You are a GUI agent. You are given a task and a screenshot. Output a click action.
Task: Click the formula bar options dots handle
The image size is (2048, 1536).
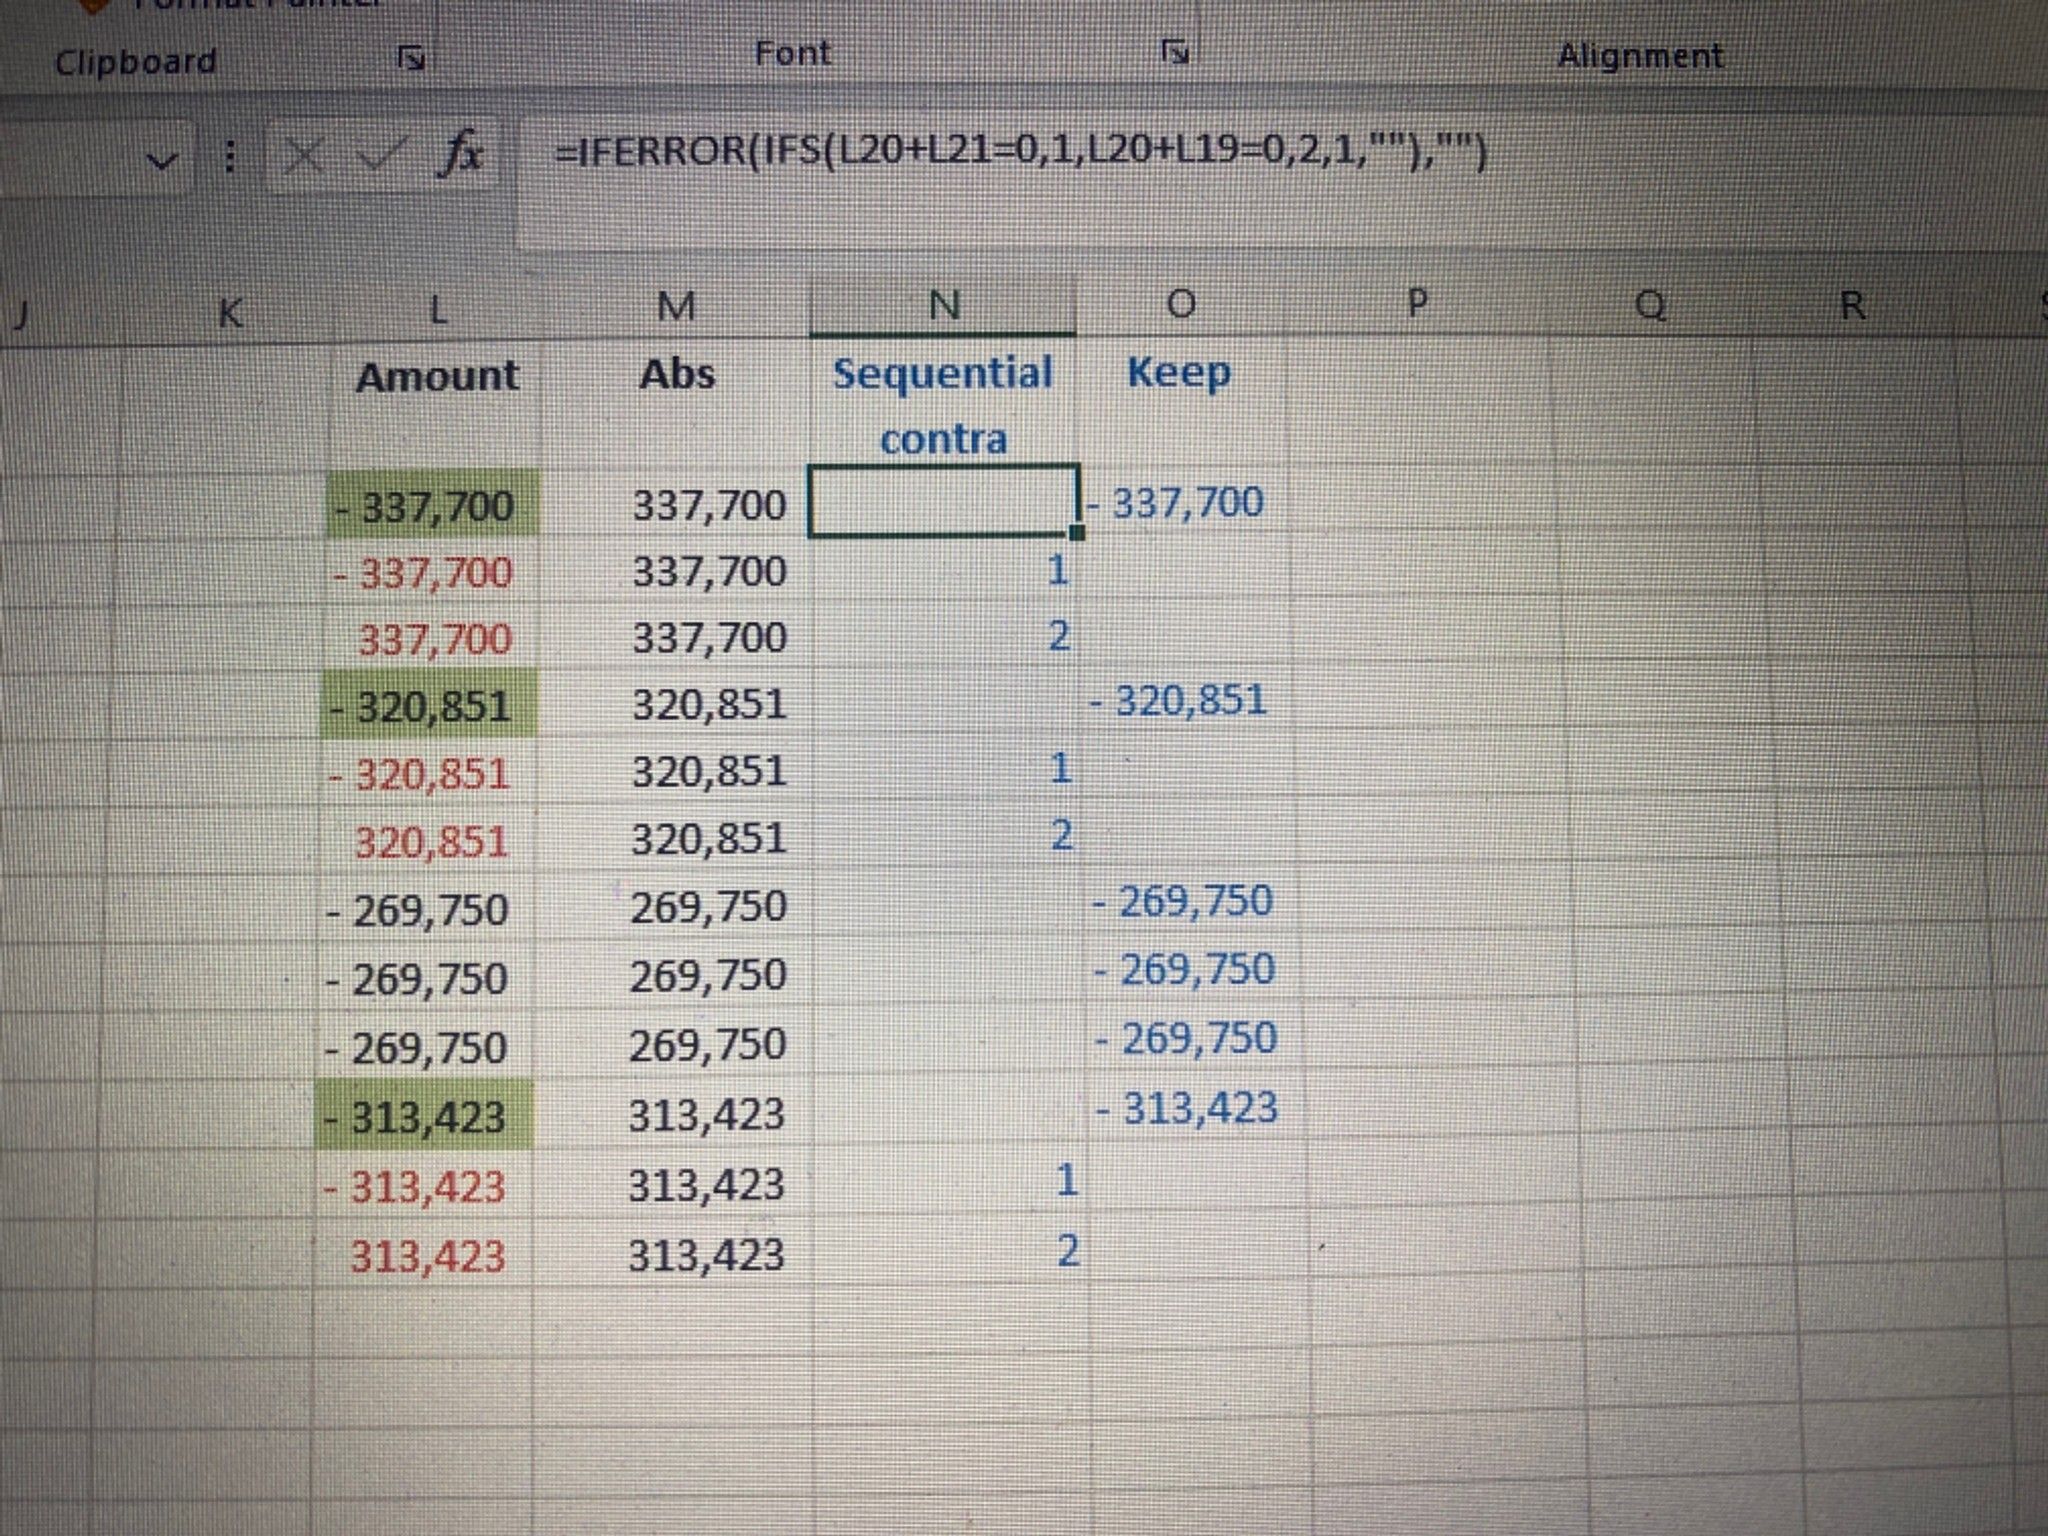point(230,157)
